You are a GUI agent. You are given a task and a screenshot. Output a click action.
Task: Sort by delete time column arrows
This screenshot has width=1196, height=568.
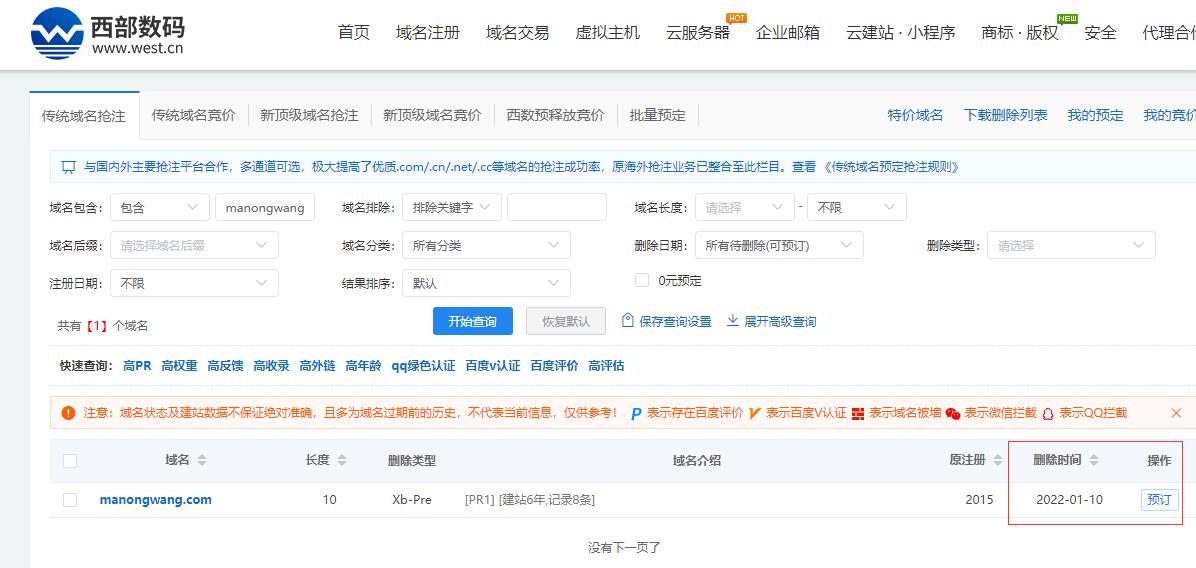point(1094,460)
